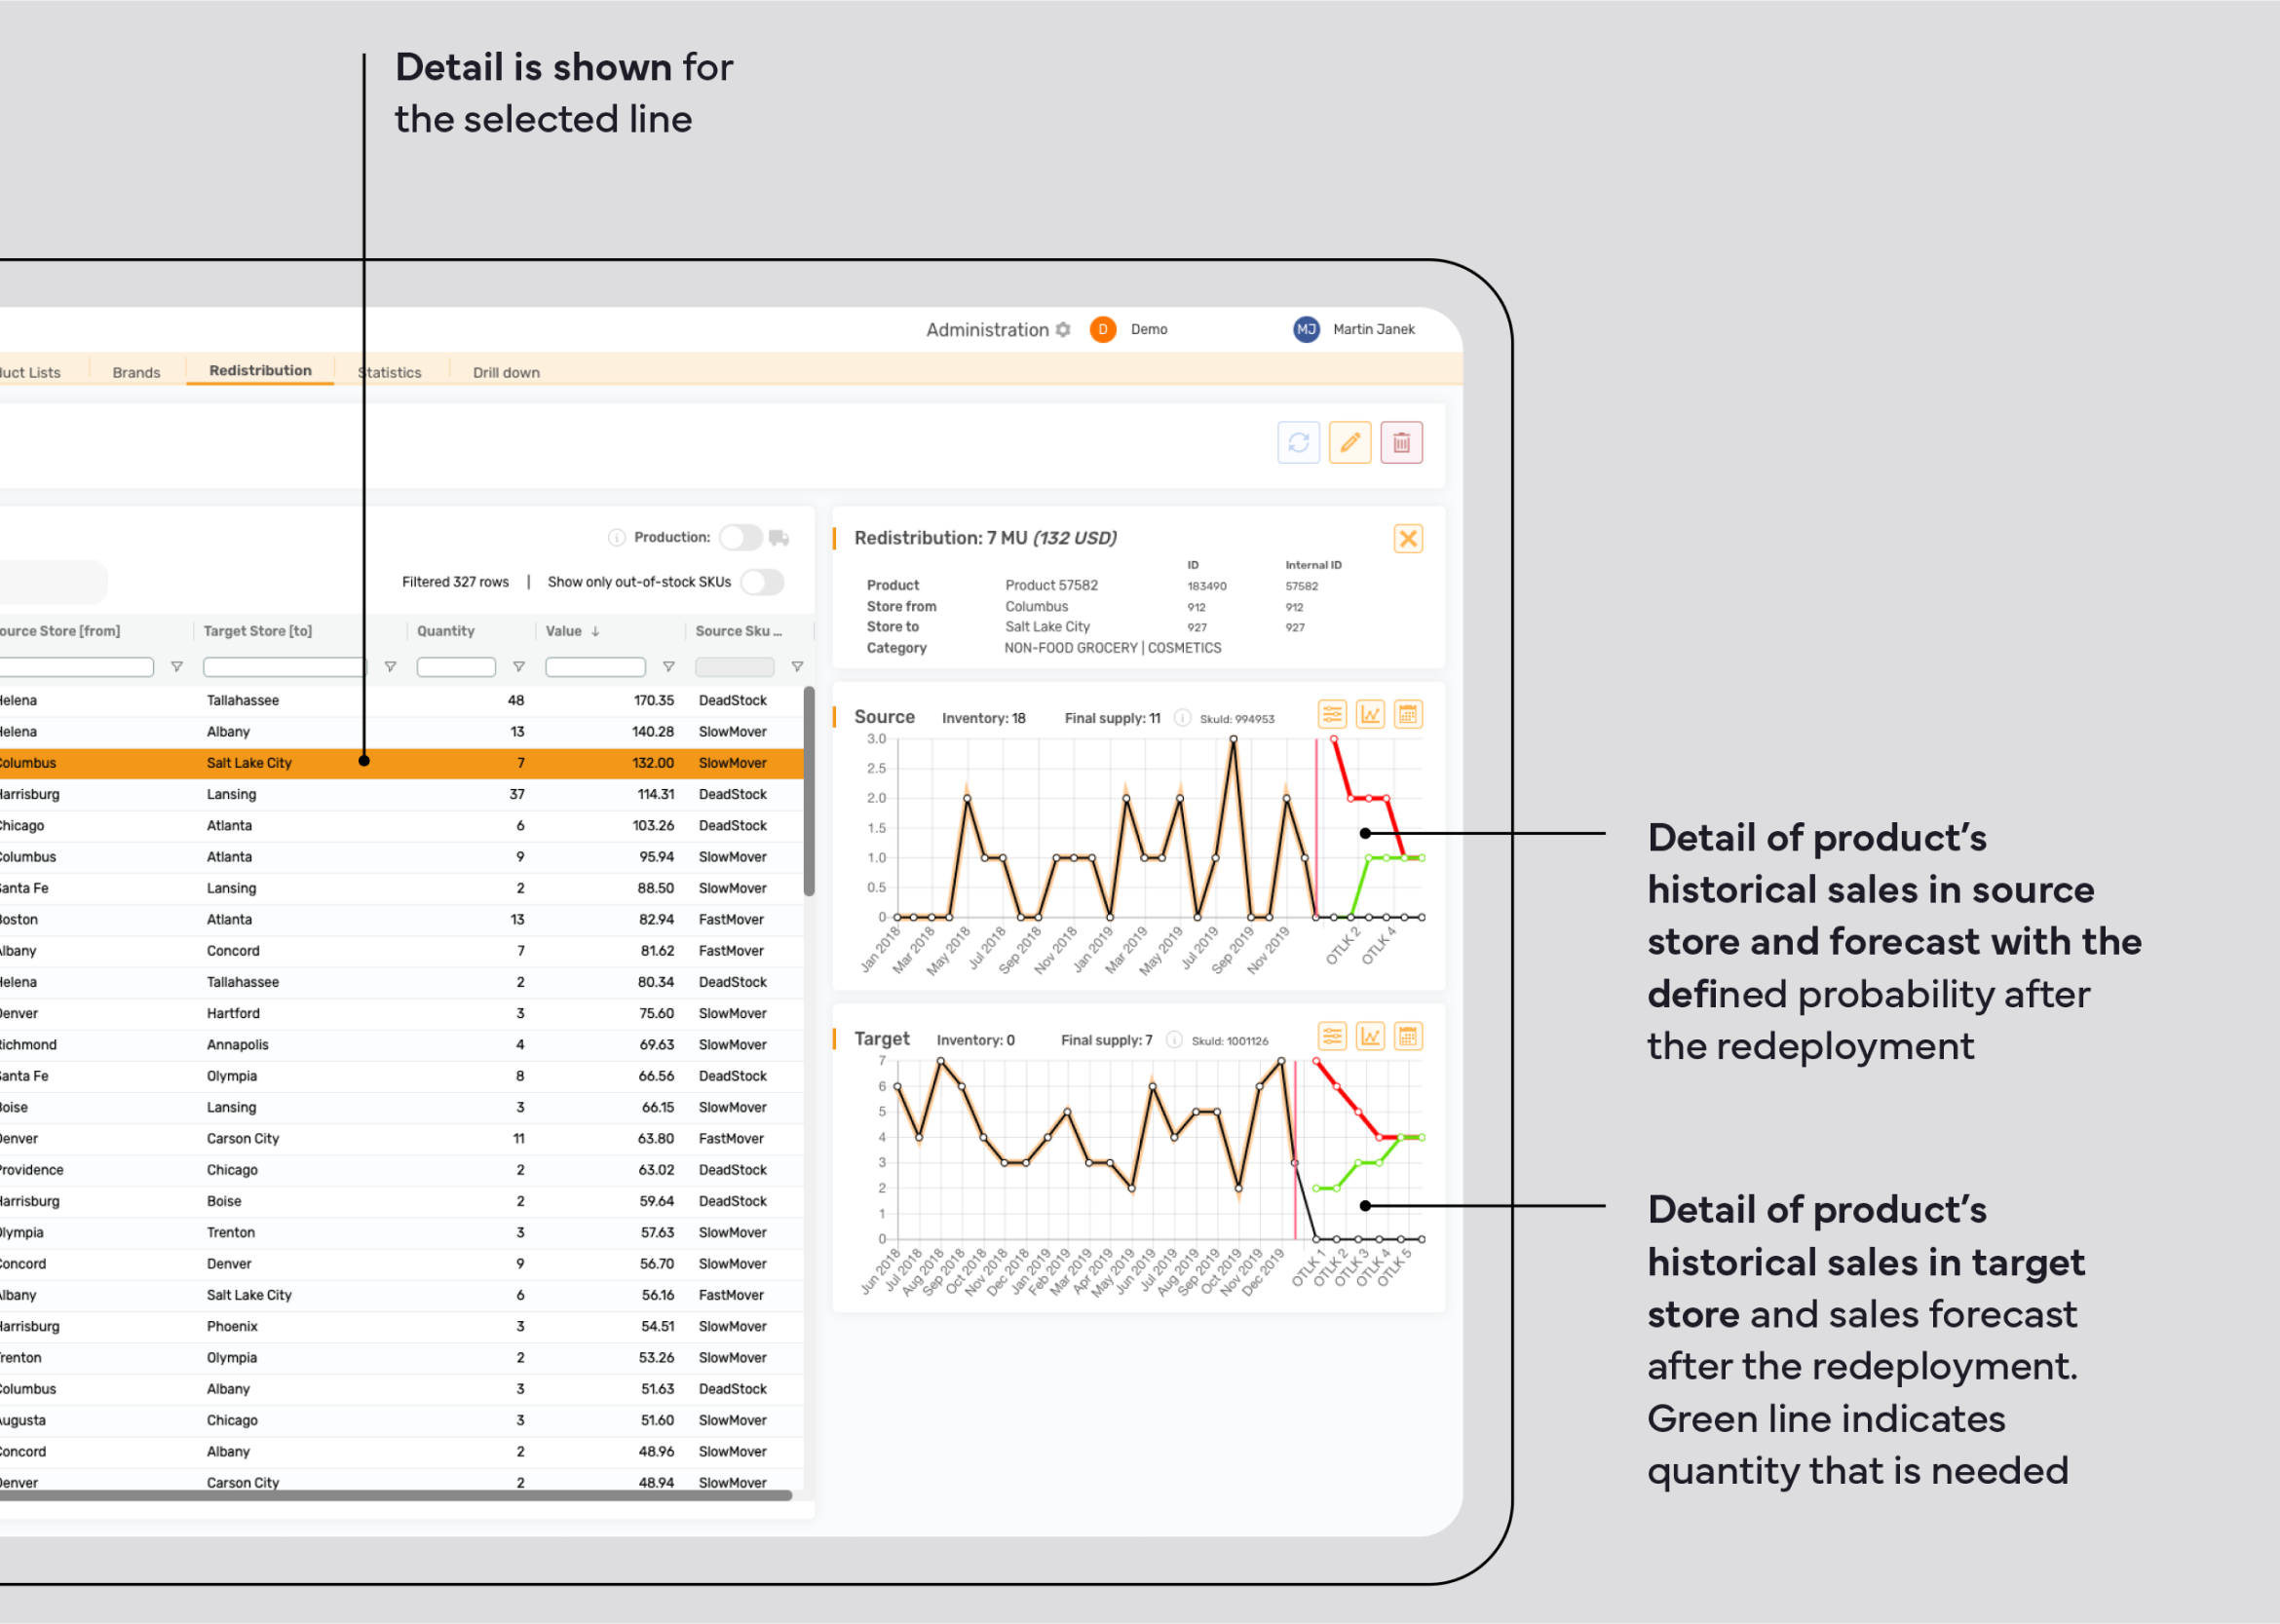This screenshot has width=2280, height=1624.
Task: Open the Redistribution tab
Action: [260, 370]
